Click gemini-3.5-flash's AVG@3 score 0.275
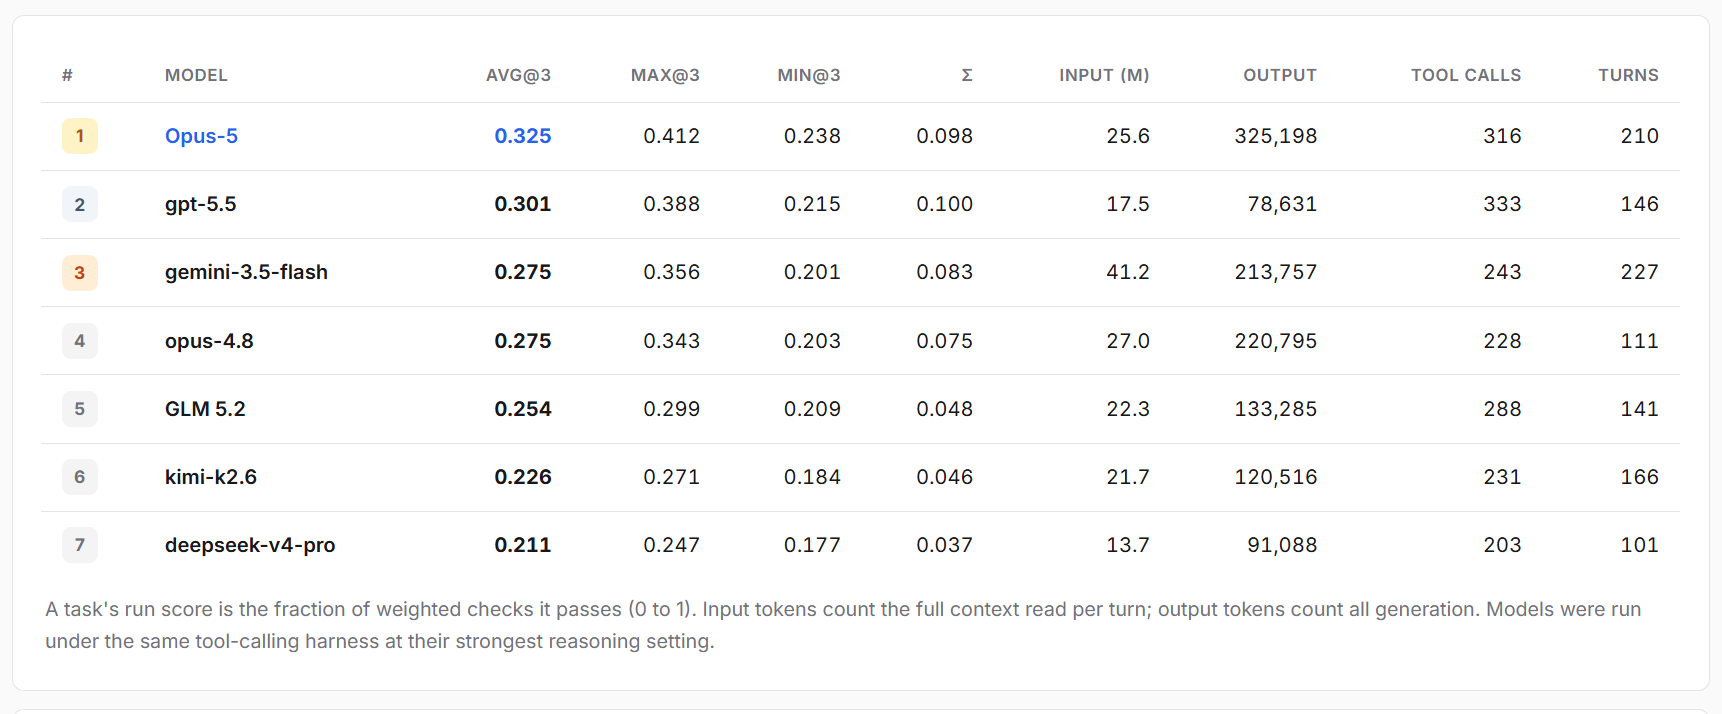 523,272
